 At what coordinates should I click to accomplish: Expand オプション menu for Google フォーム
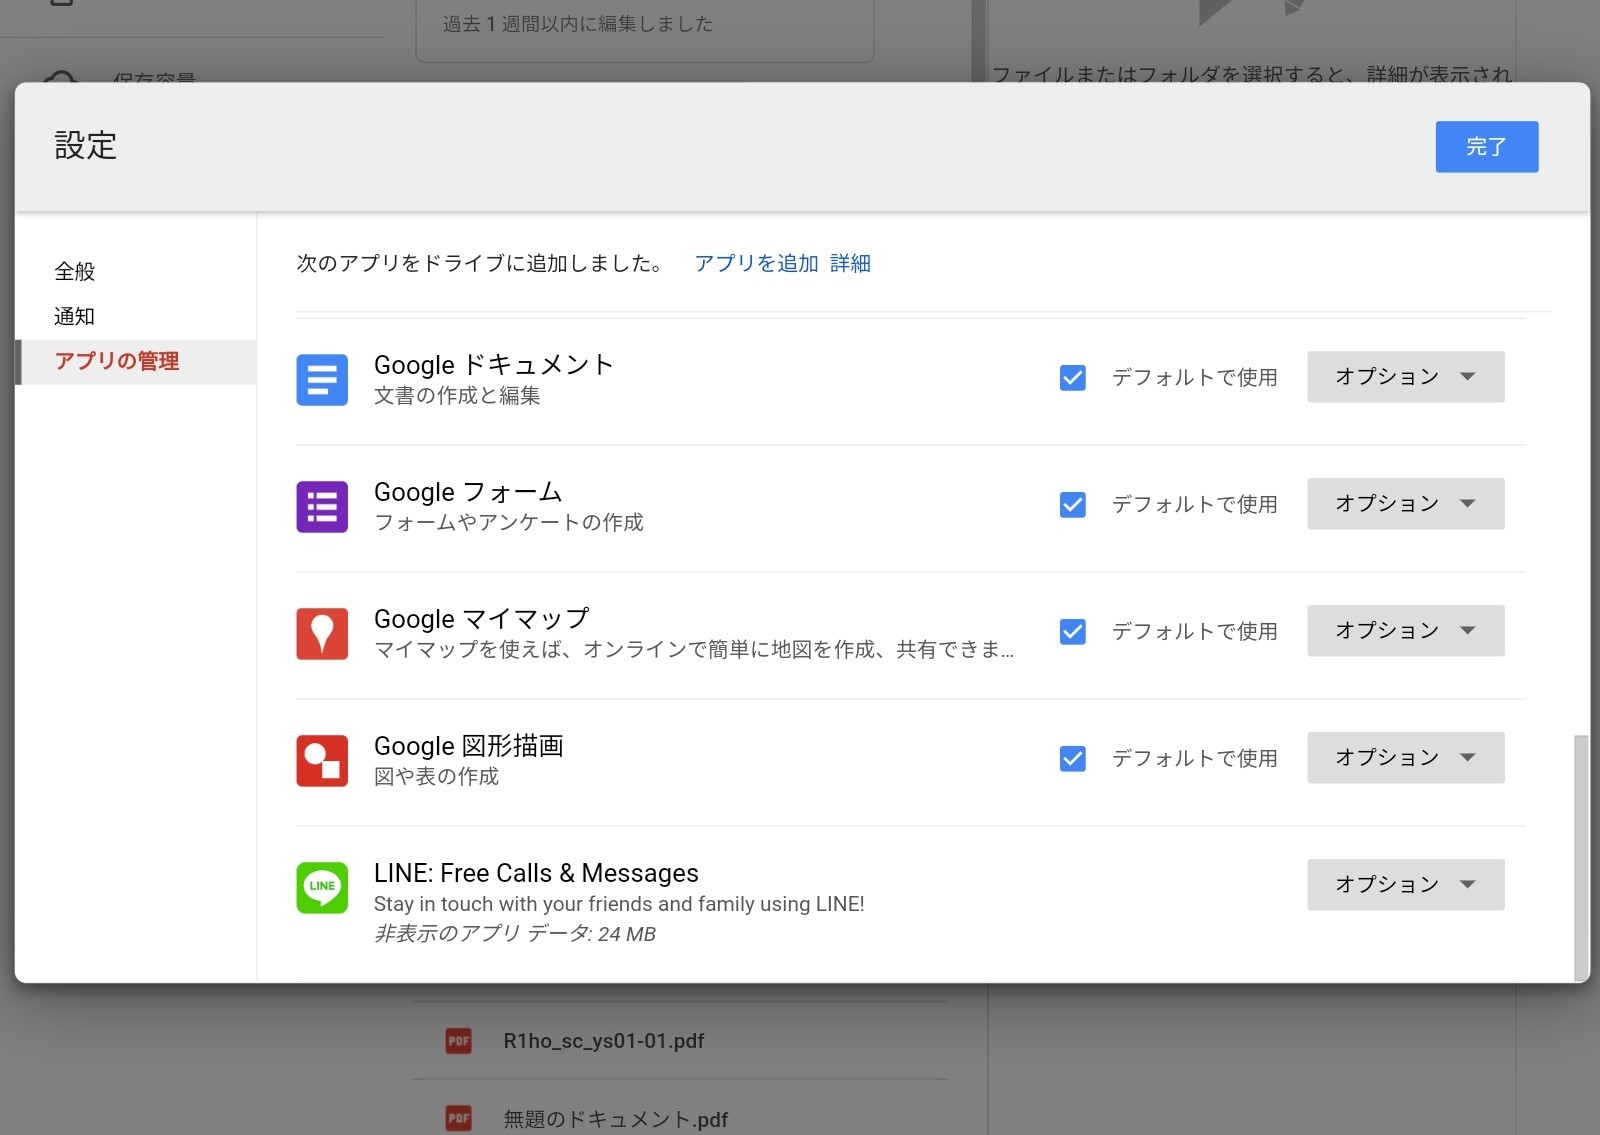click(1405, 504)
